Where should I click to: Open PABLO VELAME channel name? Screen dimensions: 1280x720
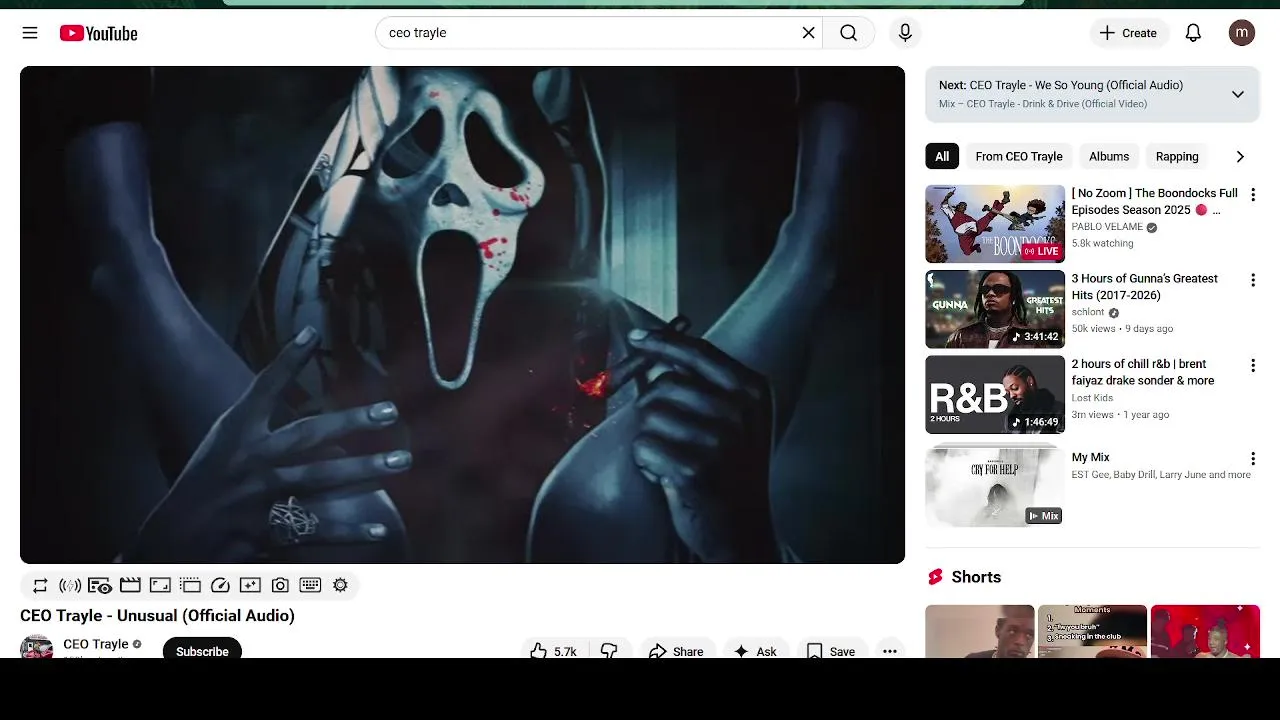[x=1107, y=227]
